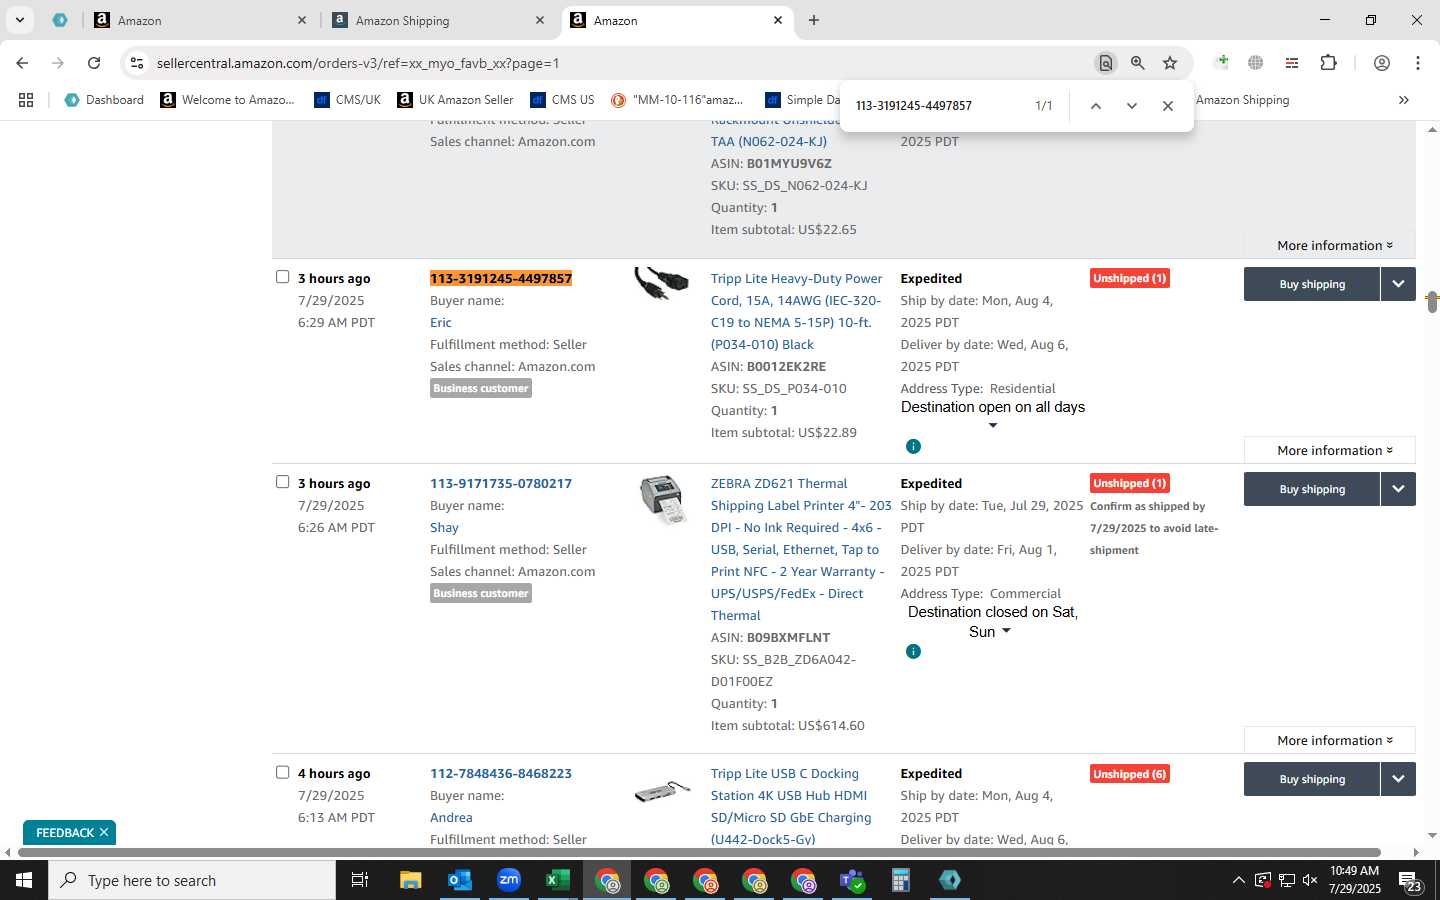Open ZEBRA ZD621 Thermal printer link
Image resolution: width=1440 pixels, height=900 pixels.
click(801, 549)
